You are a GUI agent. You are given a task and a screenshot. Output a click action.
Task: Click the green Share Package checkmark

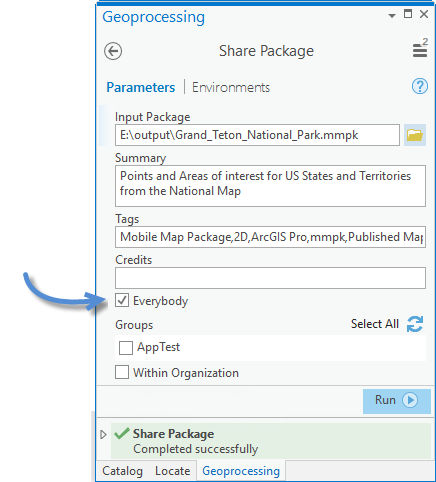coord(122,433)
